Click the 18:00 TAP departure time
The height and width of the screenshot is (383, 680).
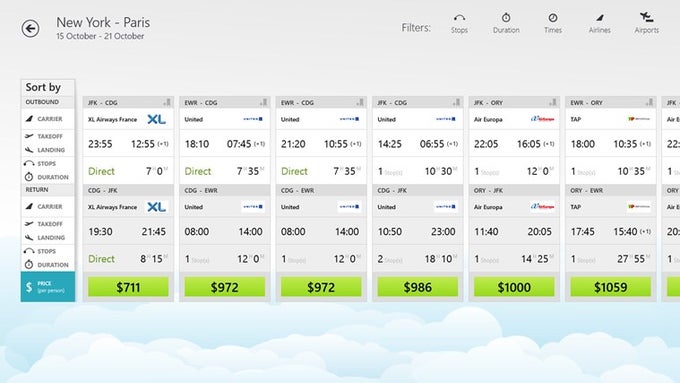(583, 144)
